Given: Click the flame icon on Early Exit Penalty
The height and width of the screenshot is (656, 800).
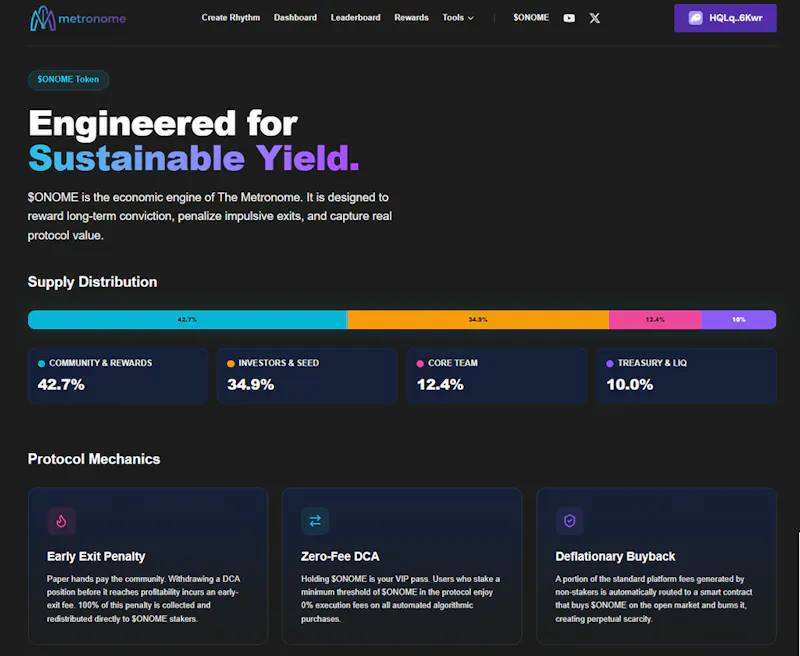Looking at the screenshot, I should pyautogui.click(x=61, y=521).
